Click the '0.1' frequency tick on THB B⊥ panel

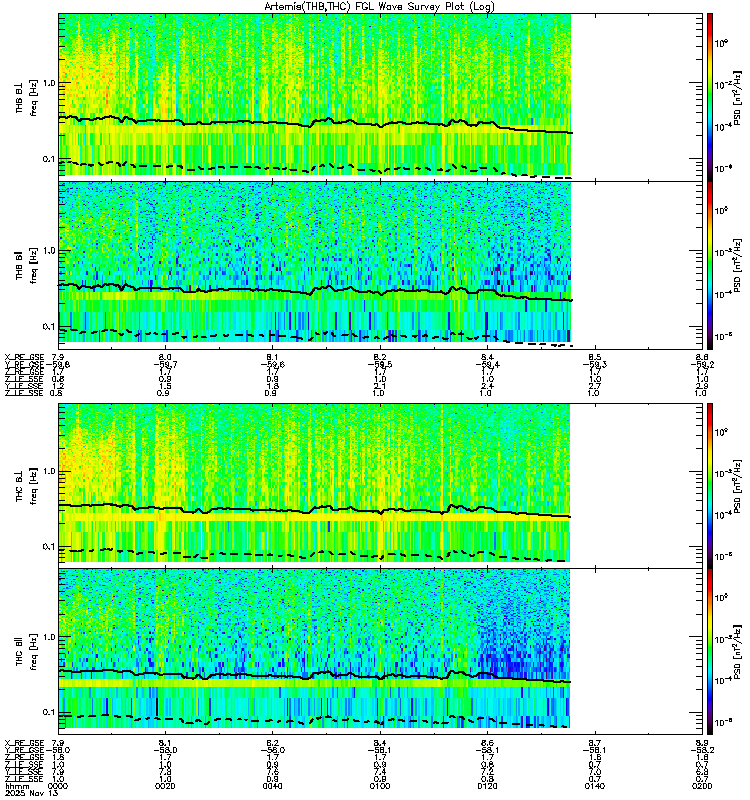[x=49, y=159]
